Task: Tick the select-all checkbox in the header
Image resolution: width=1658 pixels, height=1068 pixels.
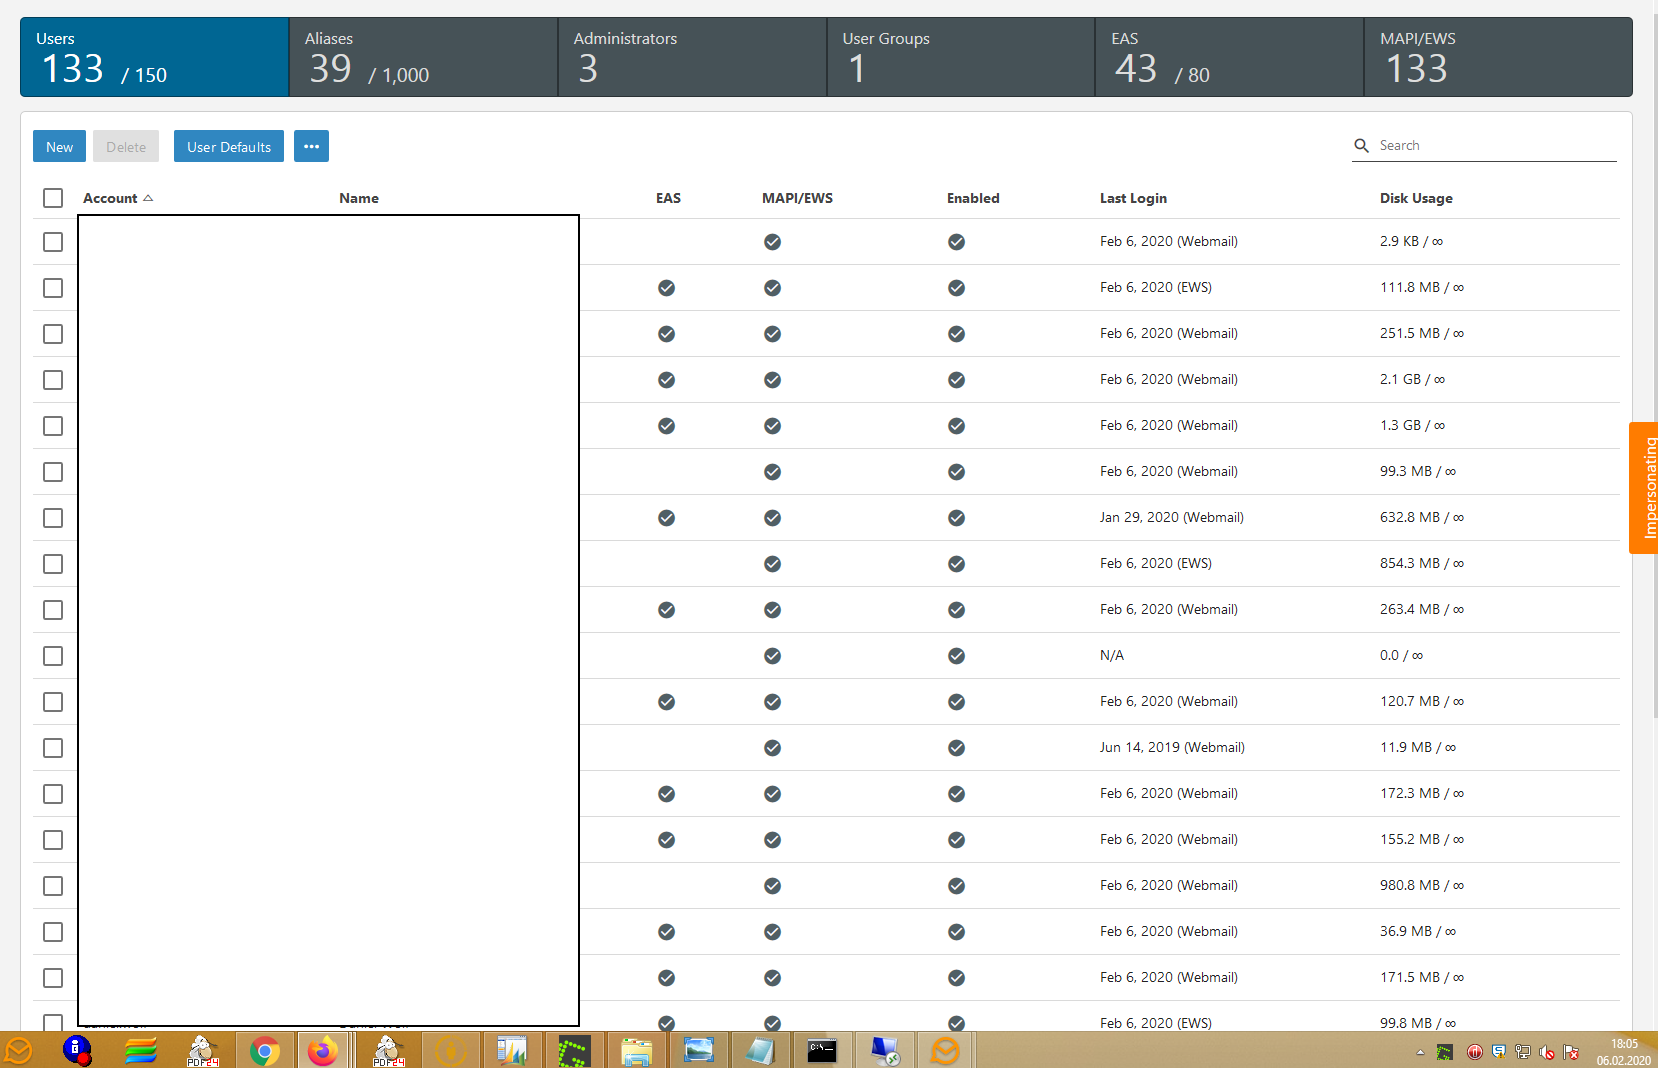Action: [53, 198]
